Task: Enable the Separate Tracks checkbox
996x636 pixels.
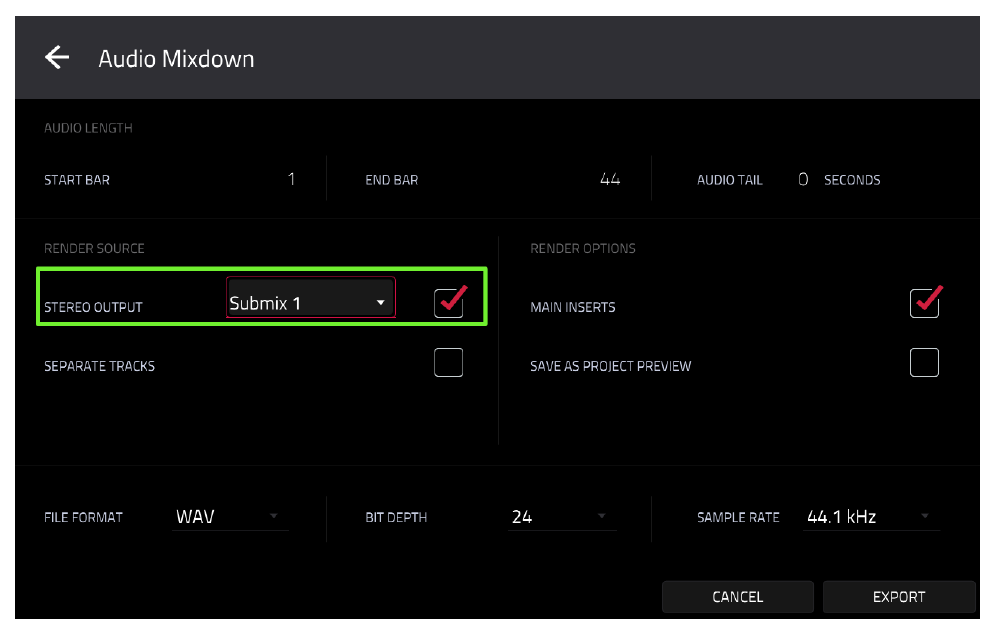Action: coord(448,362)
